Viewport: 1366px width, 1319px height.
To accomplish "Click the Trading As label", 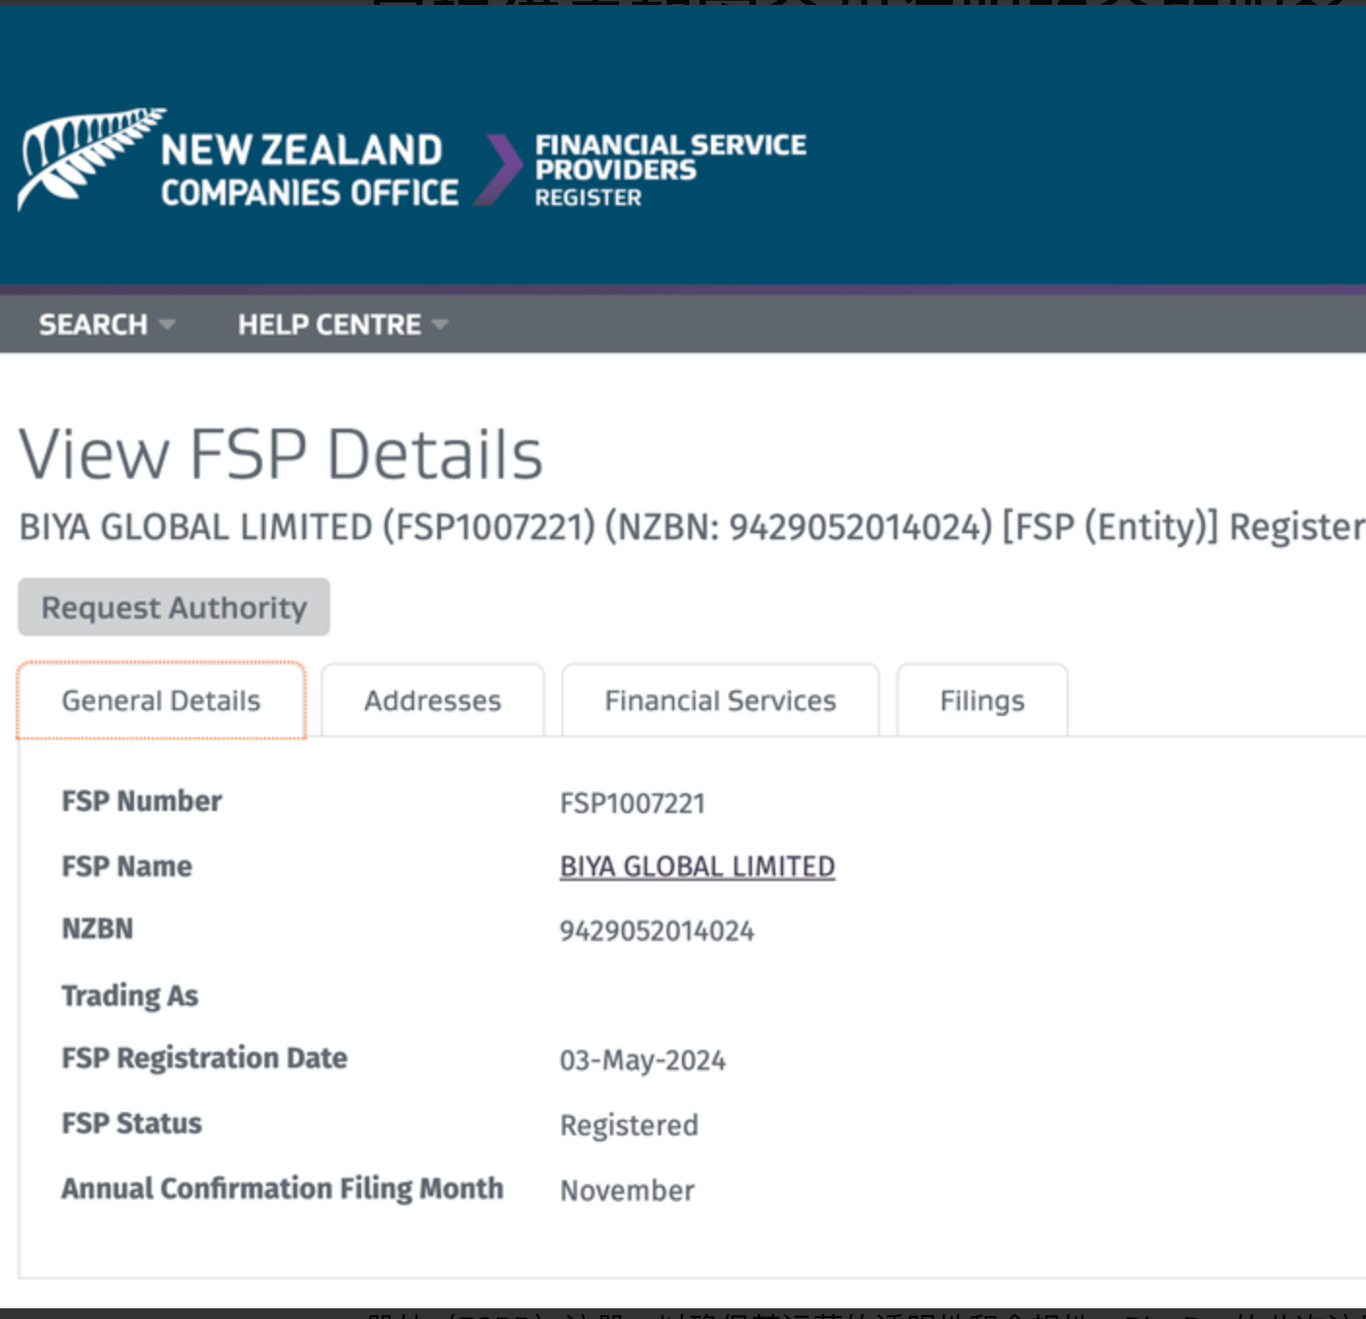I will 130,996.
